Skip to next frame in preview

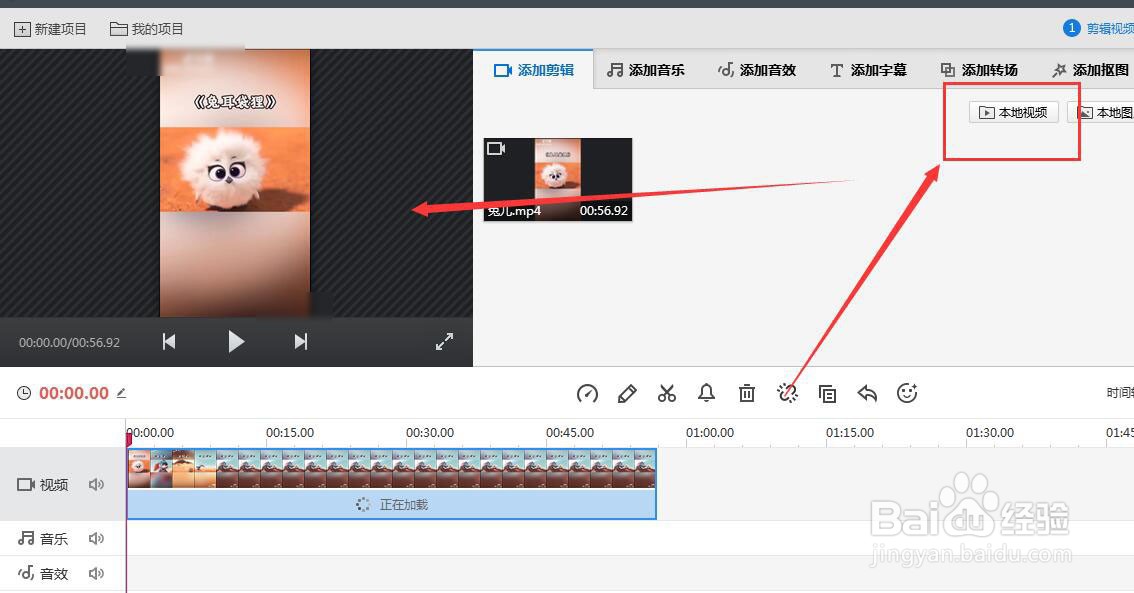(x=301, y=341)
